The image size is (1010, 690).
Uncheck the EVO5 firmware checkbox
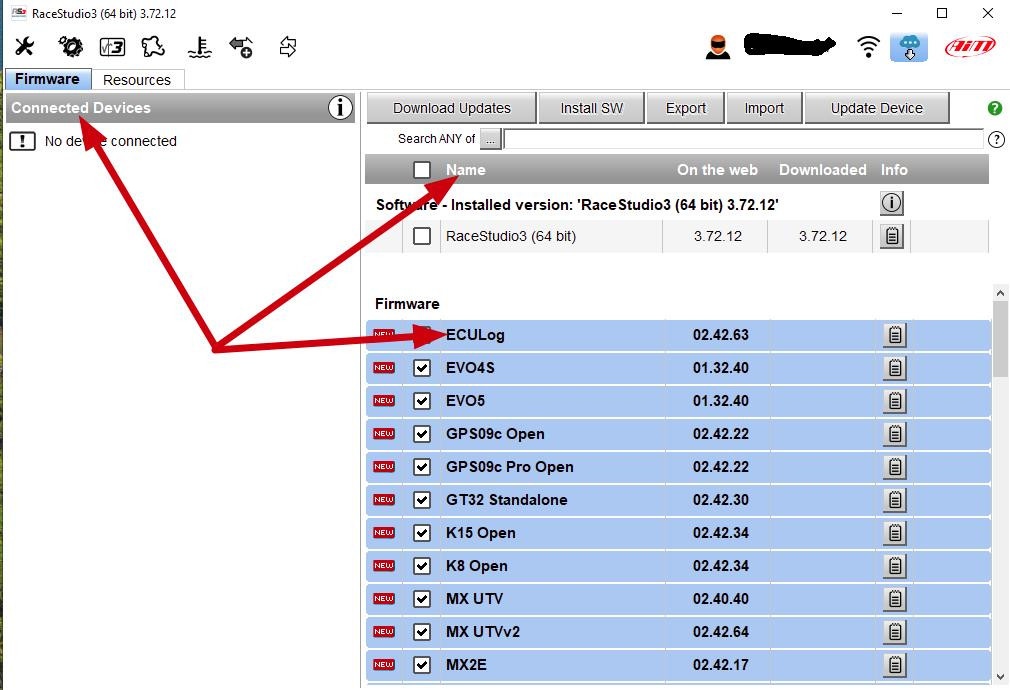point(422,401)
